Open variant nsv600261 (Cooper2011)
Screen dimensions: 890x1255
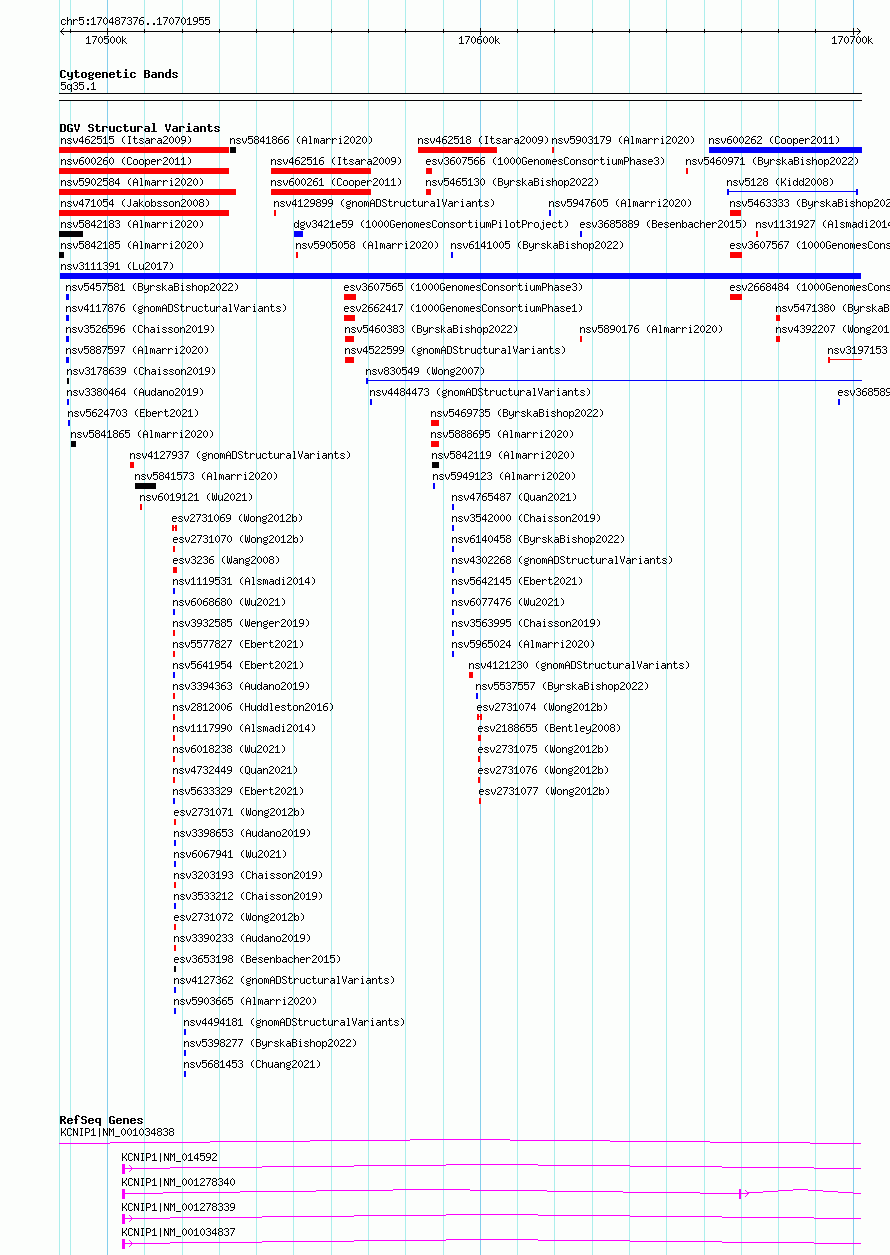(337, 182)
